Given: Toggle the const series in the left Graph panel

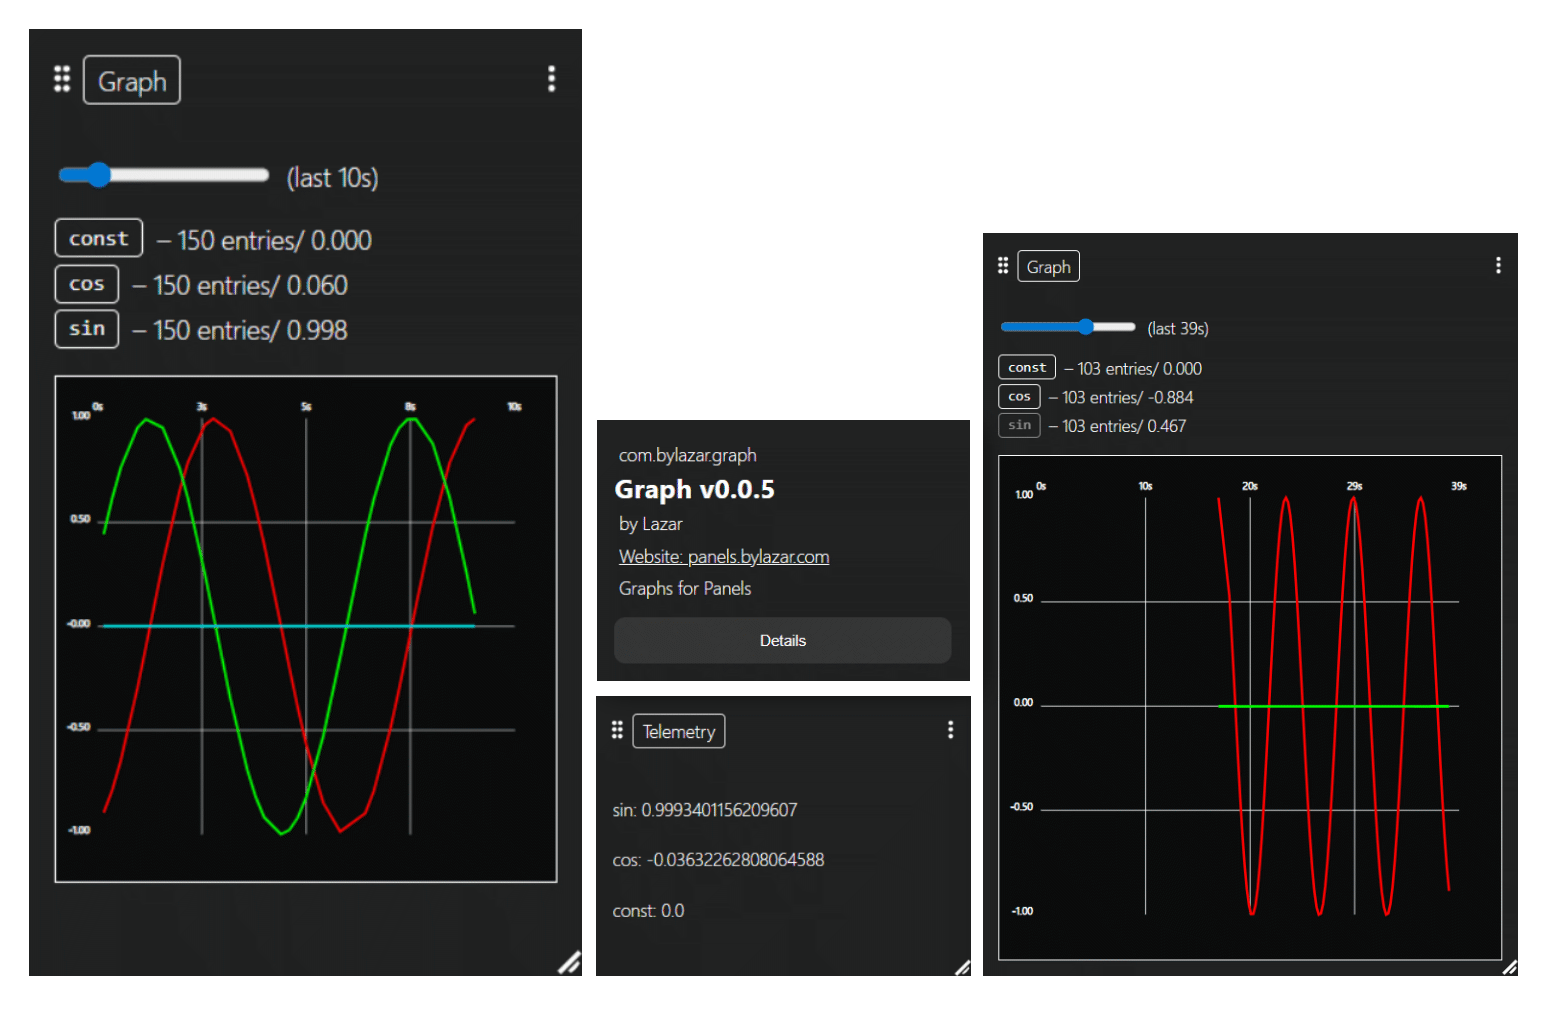Looking at the screenshot, I should 99,238.
